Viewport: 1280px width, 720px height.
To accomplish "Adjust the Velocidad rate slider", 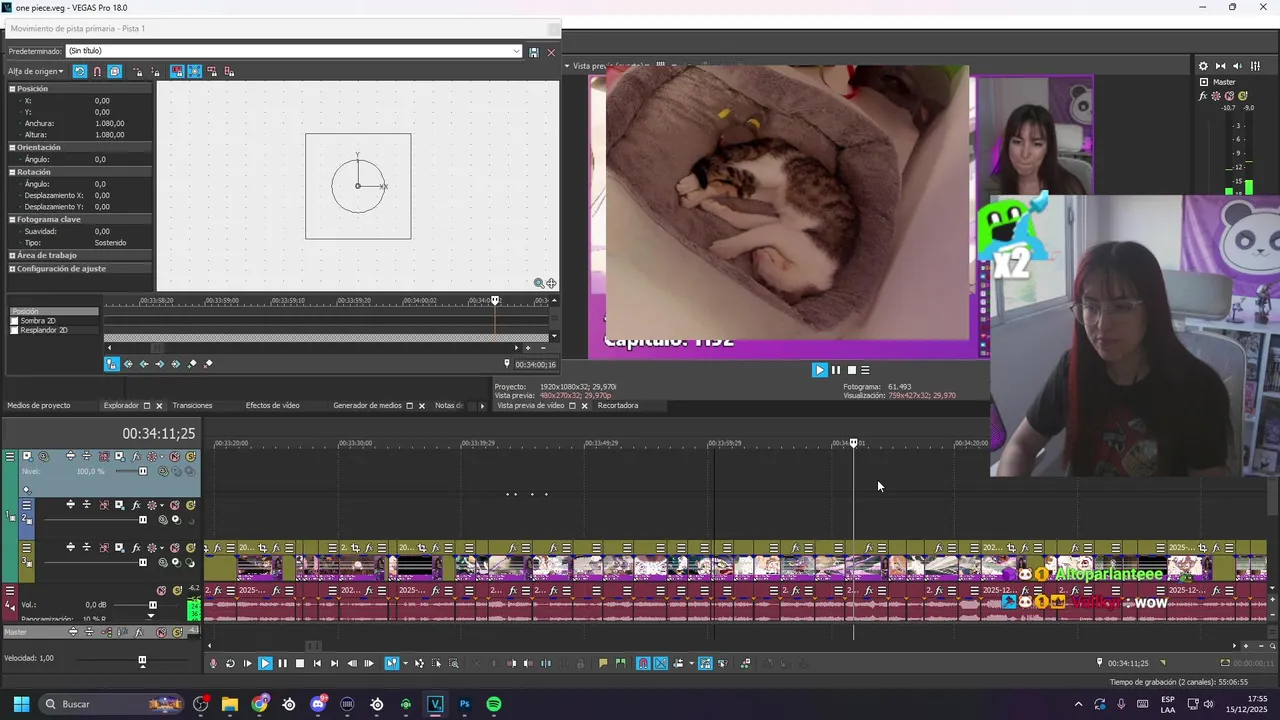I will click(x=142, y=661).
